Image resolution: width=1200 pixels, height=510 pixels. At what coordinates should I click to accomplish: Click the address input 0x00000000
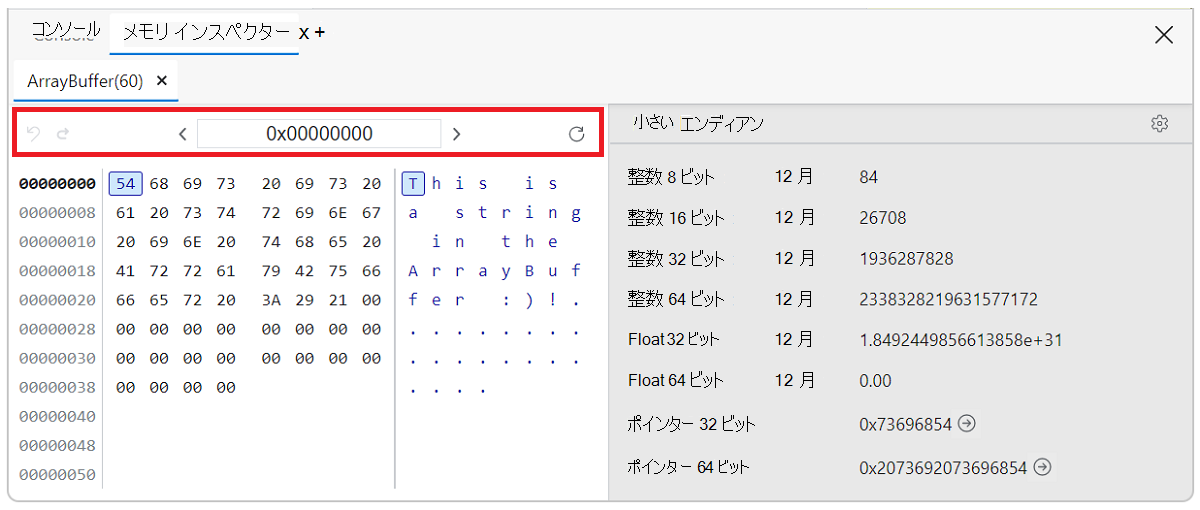[x=319, y=134]
